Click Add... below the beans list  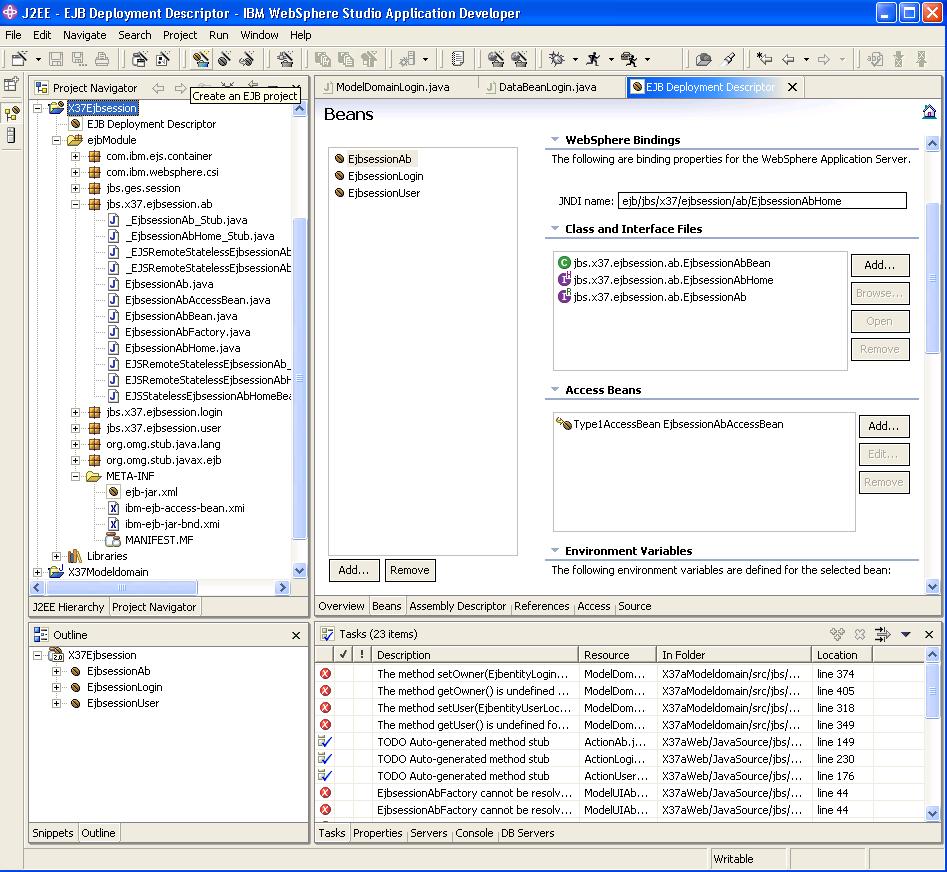click(x=354, y=570)
